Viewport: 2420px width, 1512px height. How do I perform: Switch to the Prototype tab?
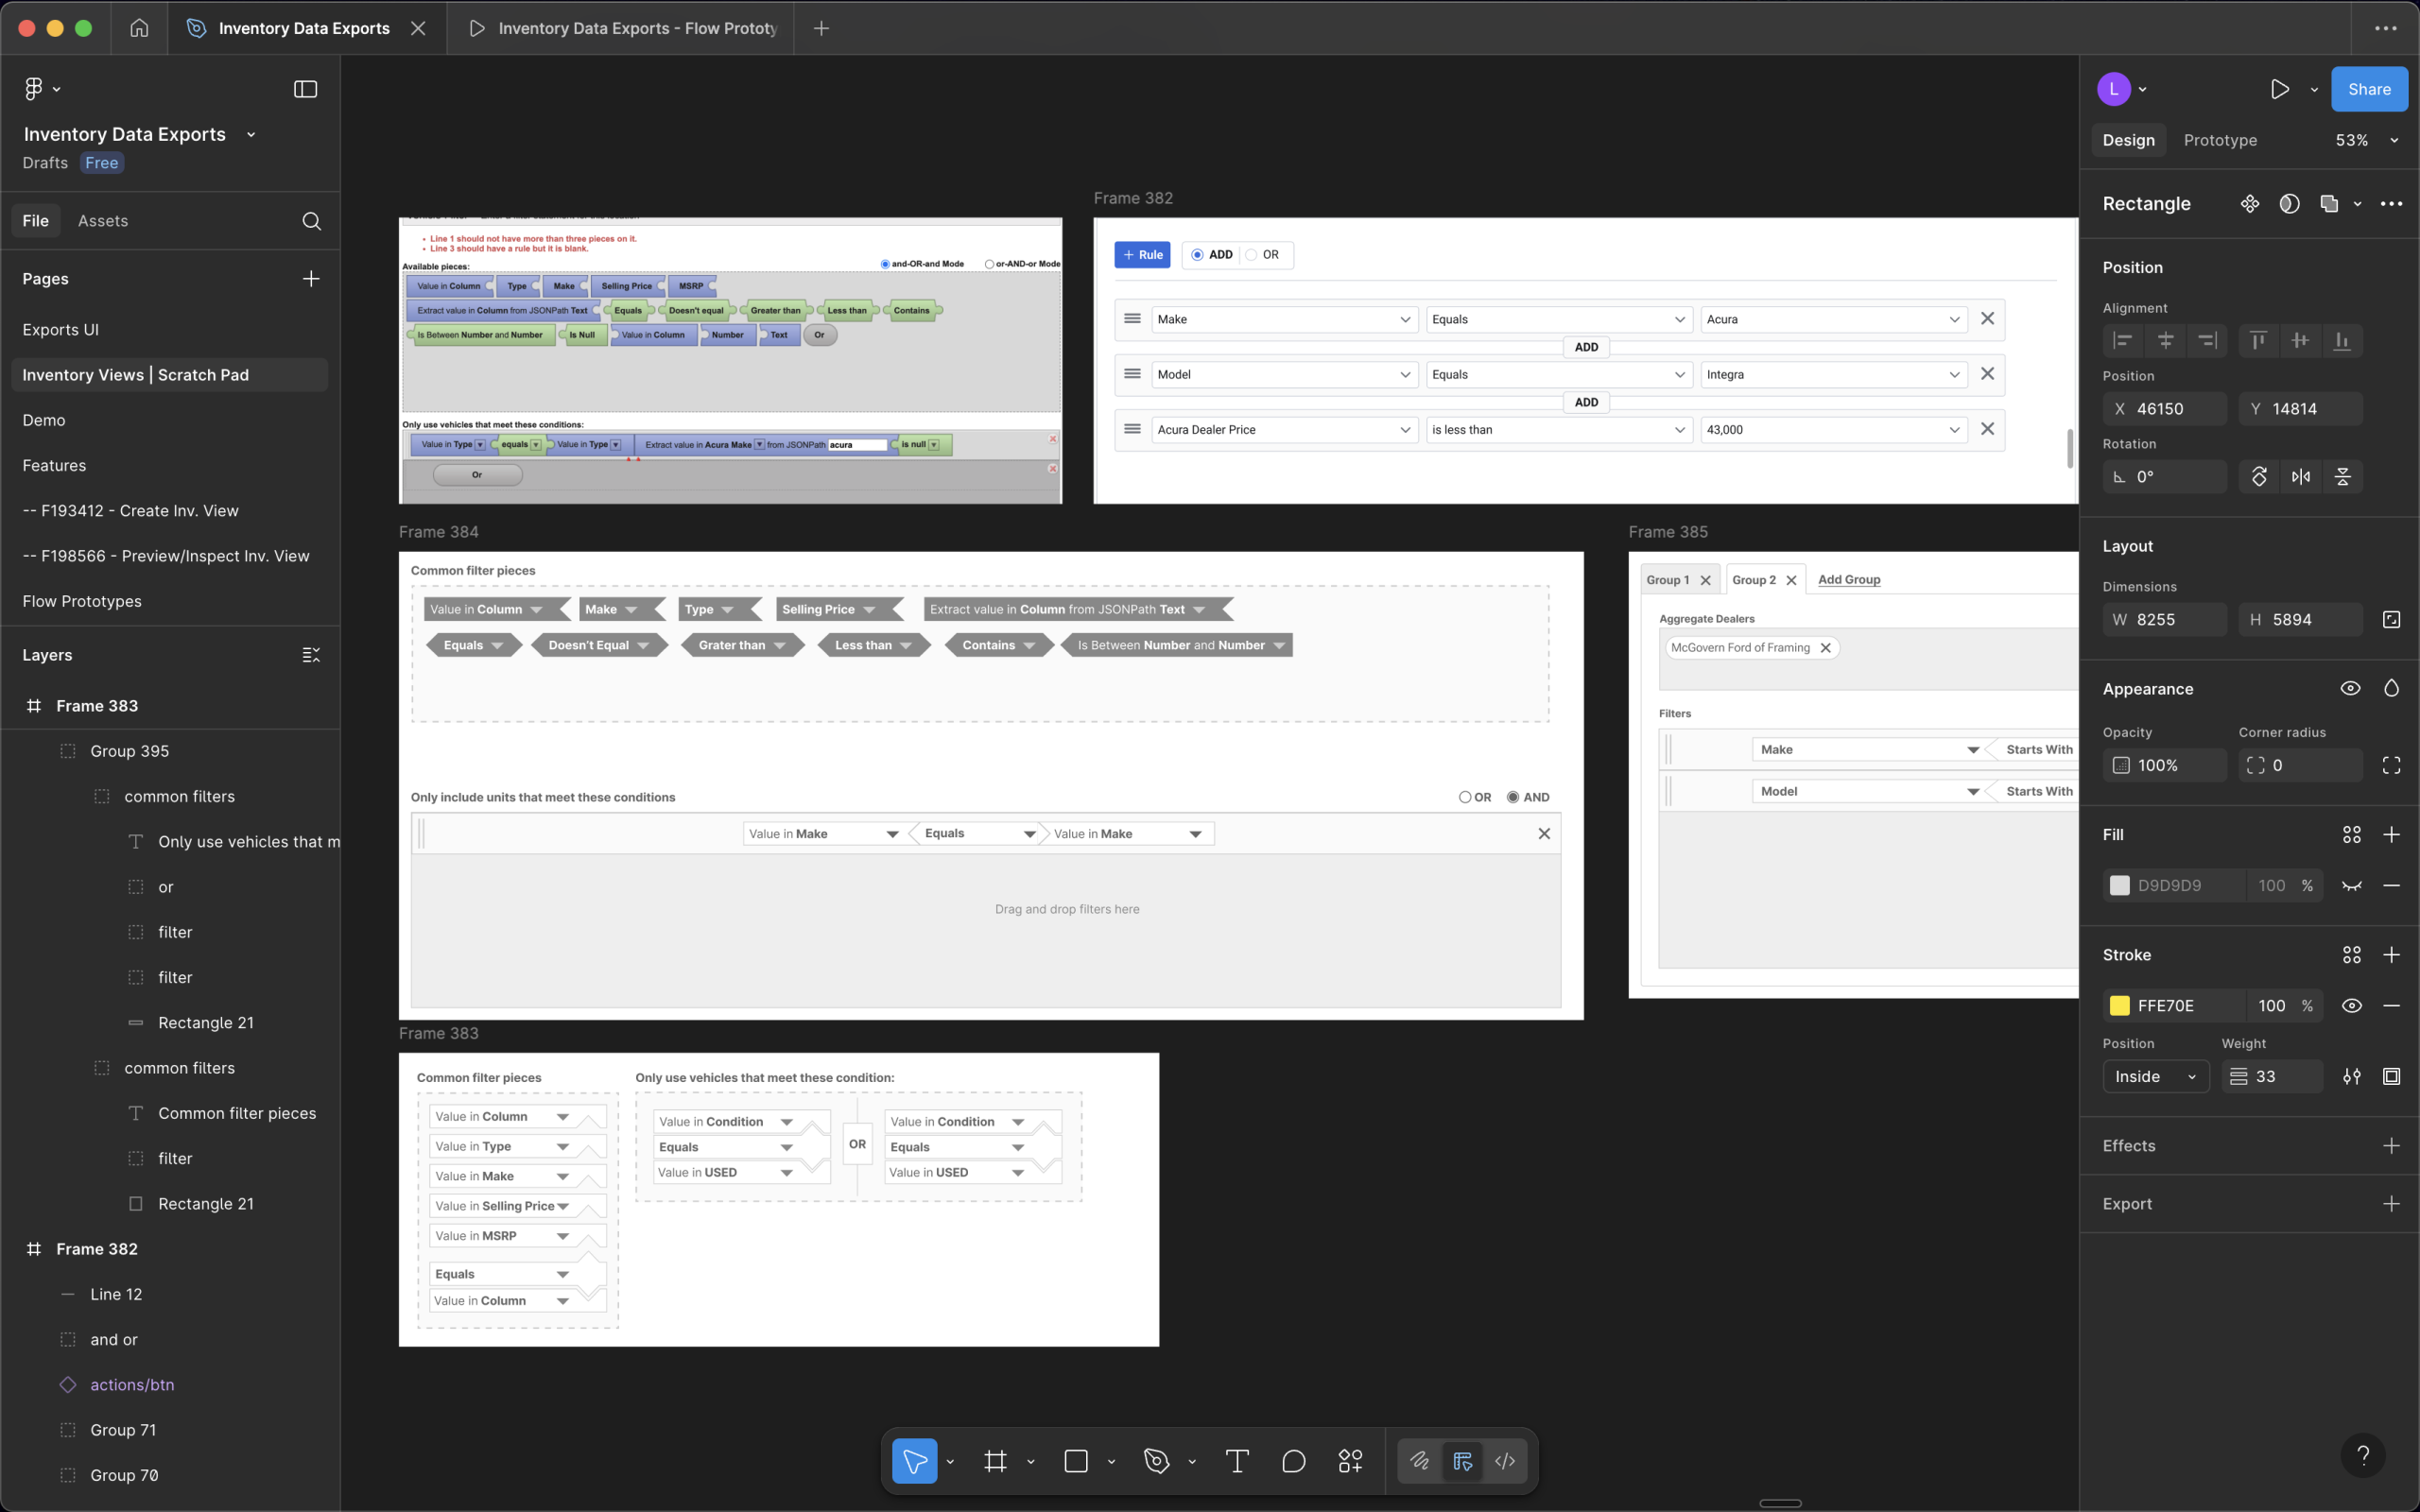(x=2220, y=140)
